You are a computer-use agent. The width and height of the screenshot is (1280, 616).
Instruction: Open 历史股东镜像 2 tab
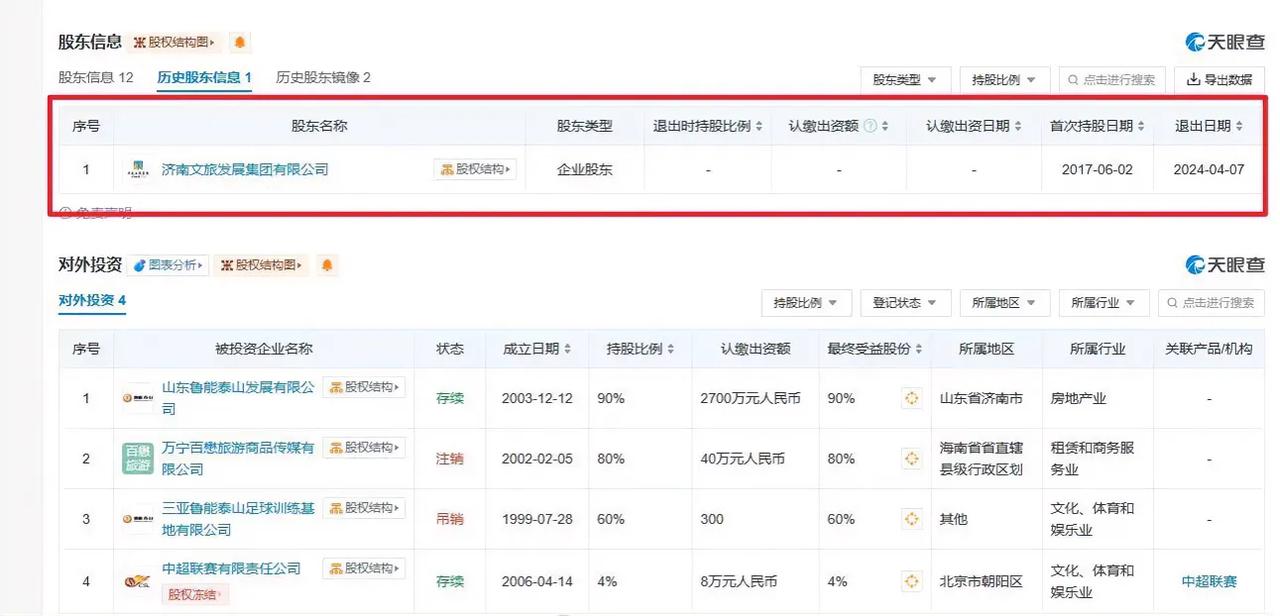323,77
